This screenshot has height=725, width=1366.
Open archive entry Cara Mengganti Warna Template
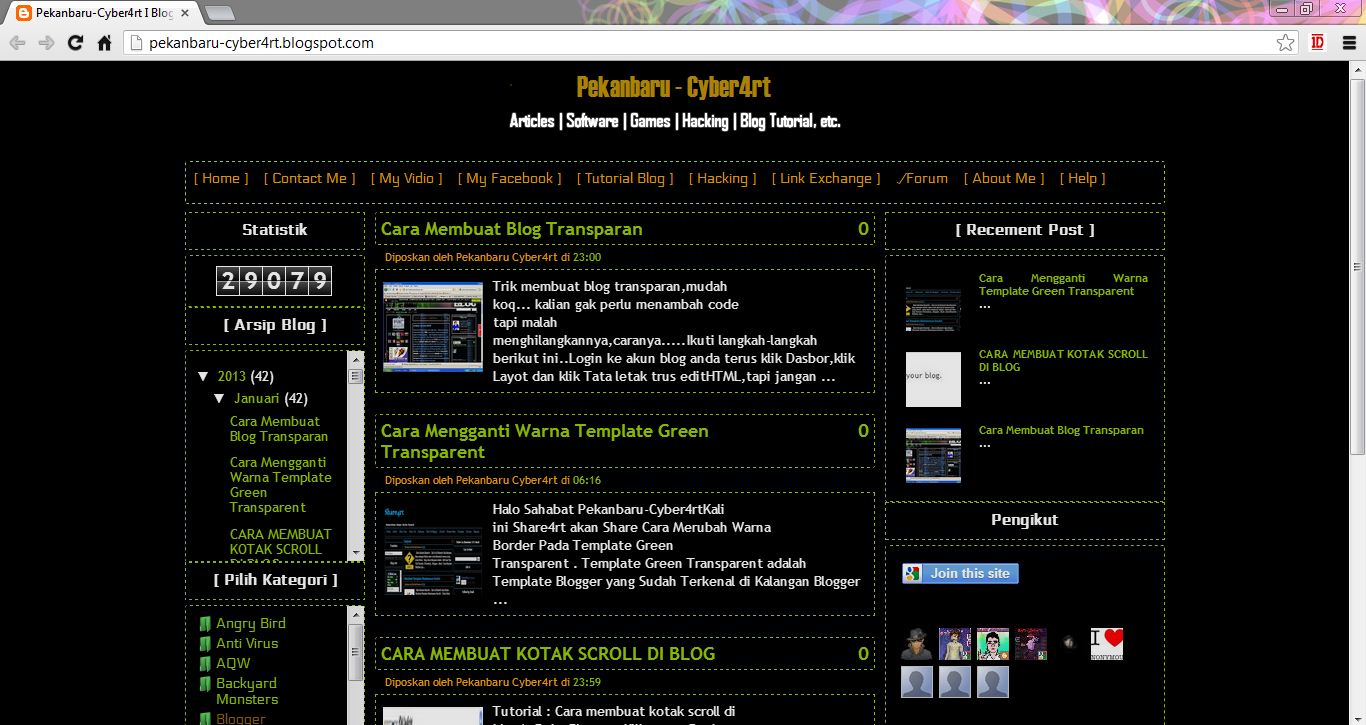280,485
